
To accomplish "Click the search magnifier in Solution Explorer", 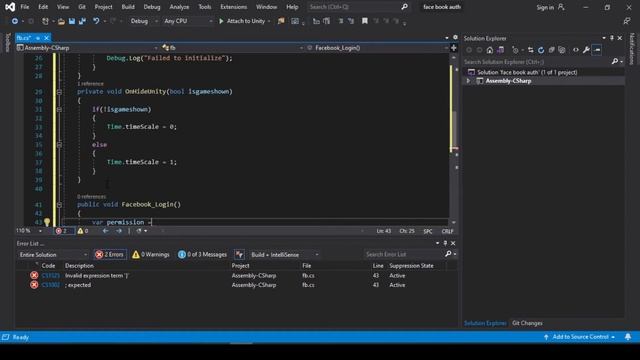I will click(x=615, y=62).
